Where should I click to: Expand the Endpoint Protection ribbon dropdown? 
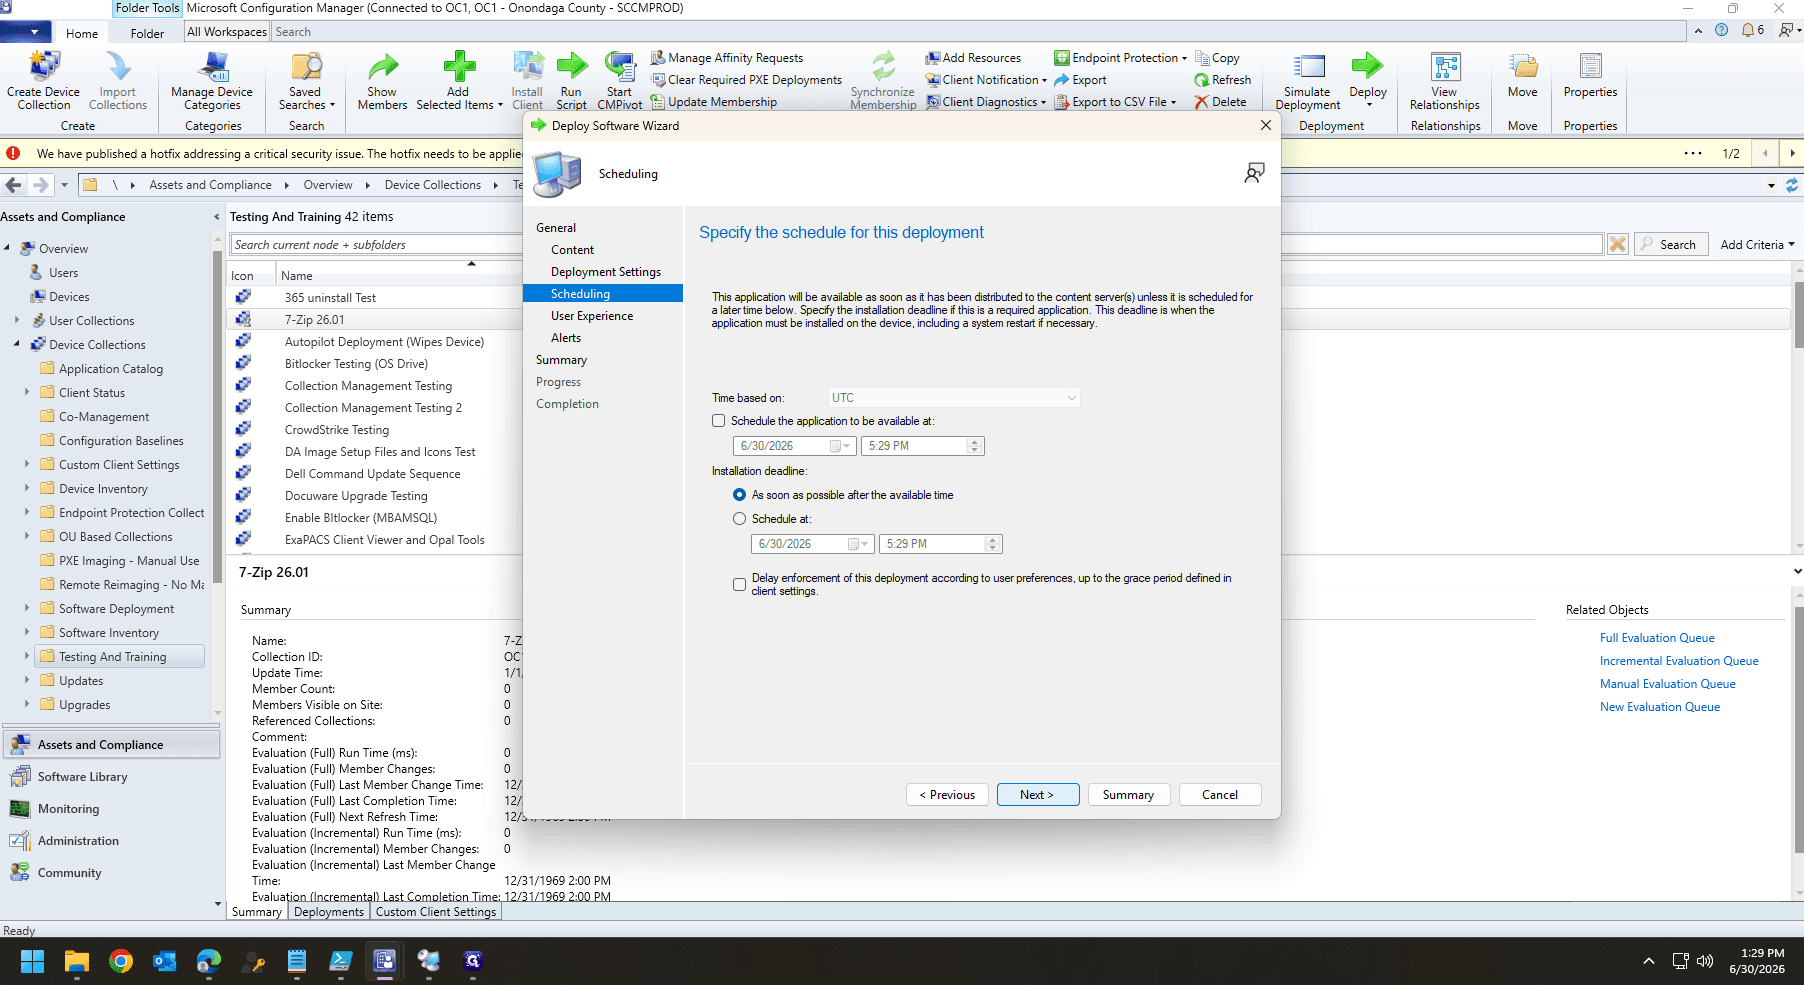[x=1120, y=58]
